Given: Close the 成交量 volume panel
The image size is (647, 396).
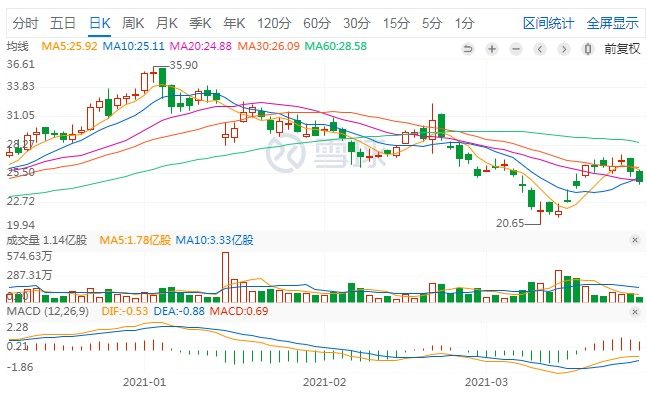Looking at the screenshot, I should (x=635, y=240).
